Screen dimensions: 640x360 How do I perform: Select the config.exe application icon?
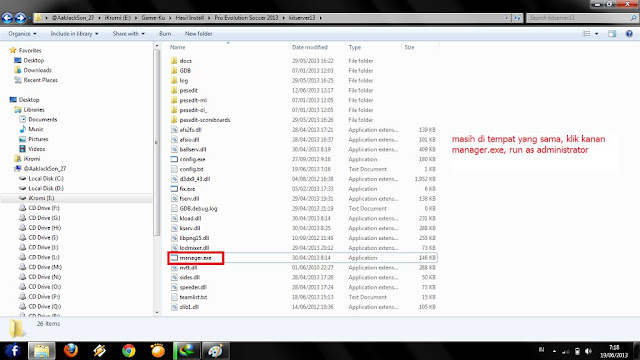tap(174, 159)
